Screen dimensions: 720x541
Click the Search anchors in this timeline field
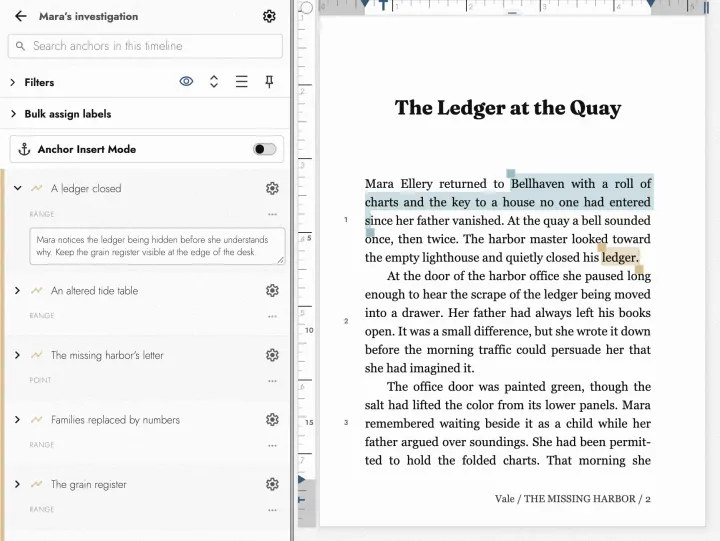145,46
